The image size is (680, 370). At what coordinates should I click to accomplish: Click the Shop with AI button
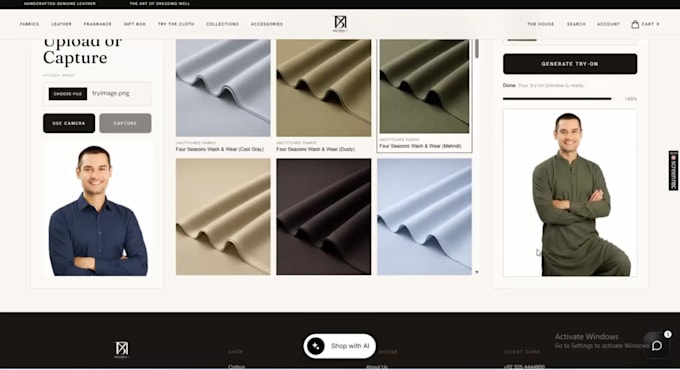click(x=340, y=346)
